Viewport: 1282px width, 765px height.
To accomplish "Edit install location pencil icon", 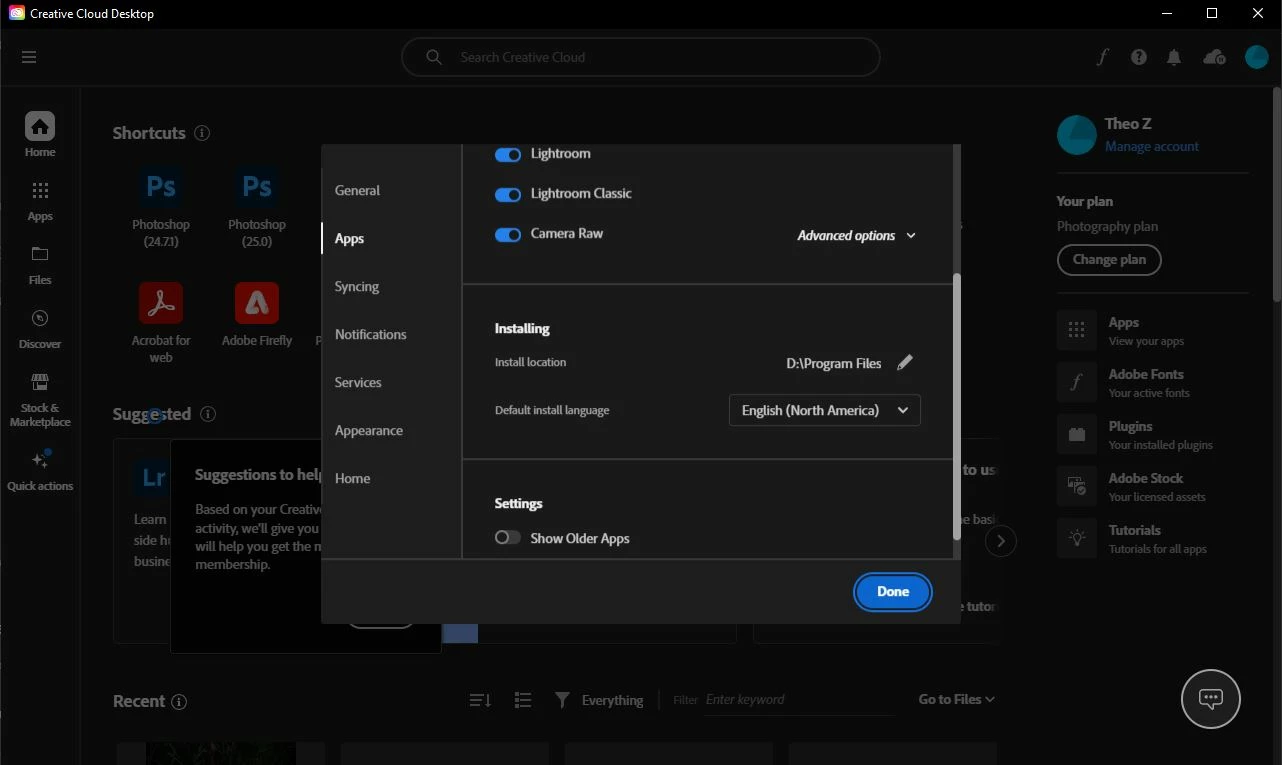I will click(x=905, y=363).
